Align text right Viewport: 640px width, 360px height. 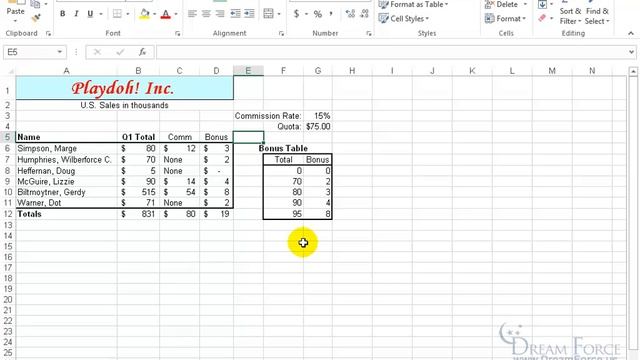point(220,14)
